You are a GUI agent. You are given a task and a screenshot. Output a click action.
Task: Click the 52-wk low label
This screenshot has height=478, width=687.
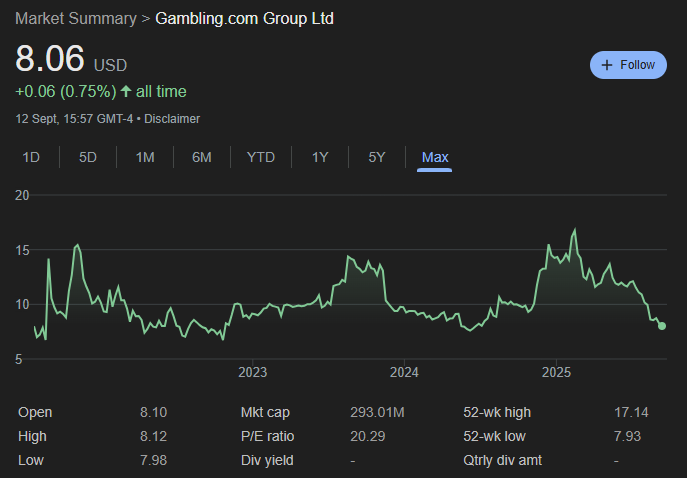click(494, 436)
